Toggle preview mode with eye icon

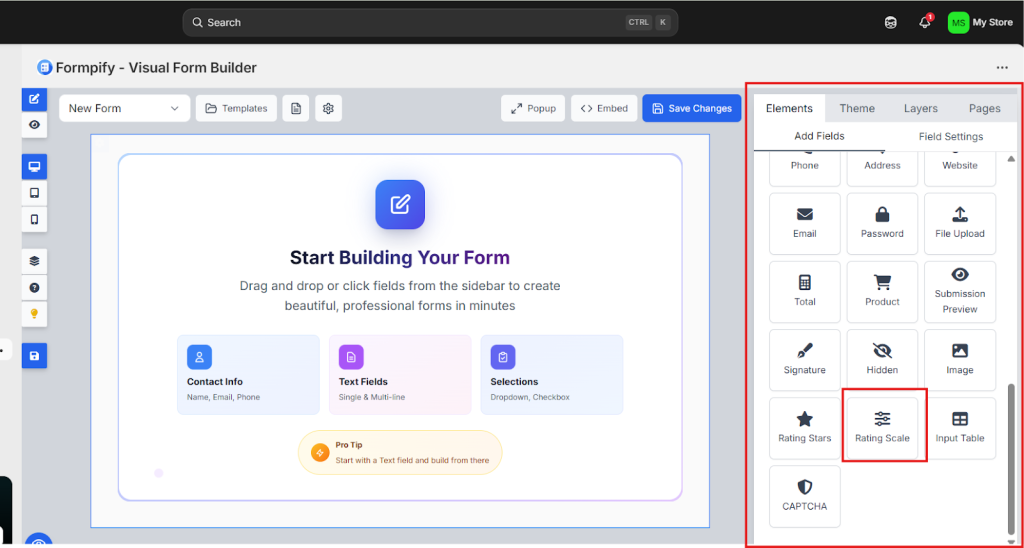[35, 125]
